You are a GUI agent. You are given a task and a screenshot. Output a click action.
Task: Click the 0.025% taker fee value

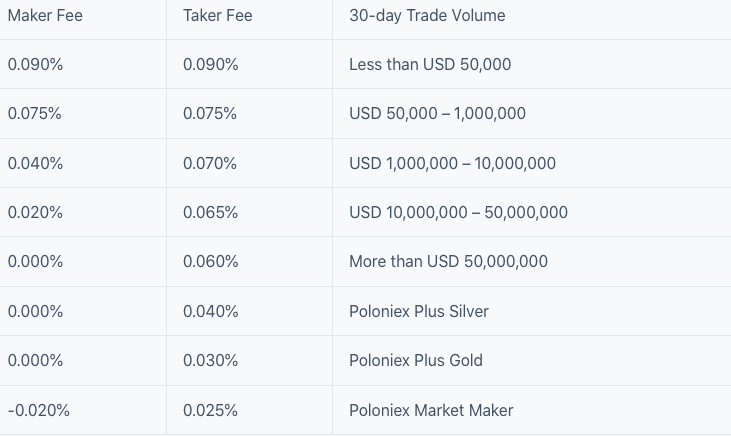[x=210, y=410]
